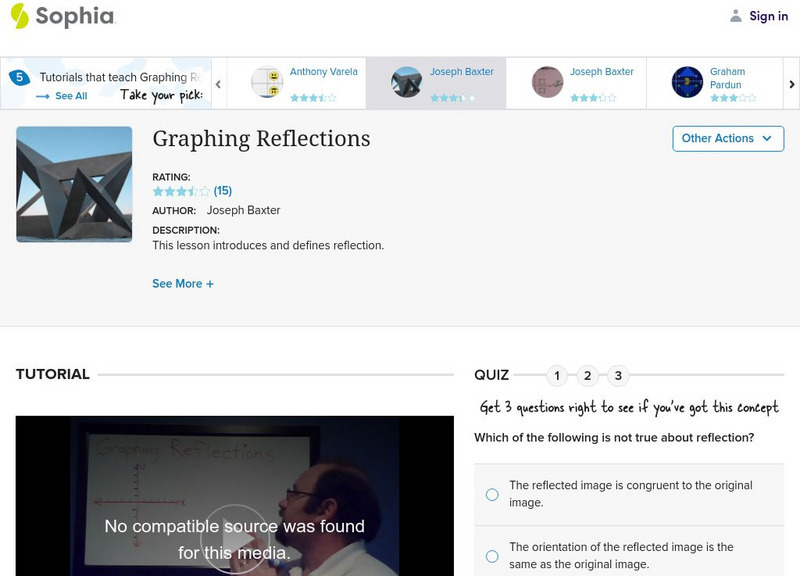Click the TUTORIAL section heading
This screenshot has height=576, width=800.
click(53, 374)
